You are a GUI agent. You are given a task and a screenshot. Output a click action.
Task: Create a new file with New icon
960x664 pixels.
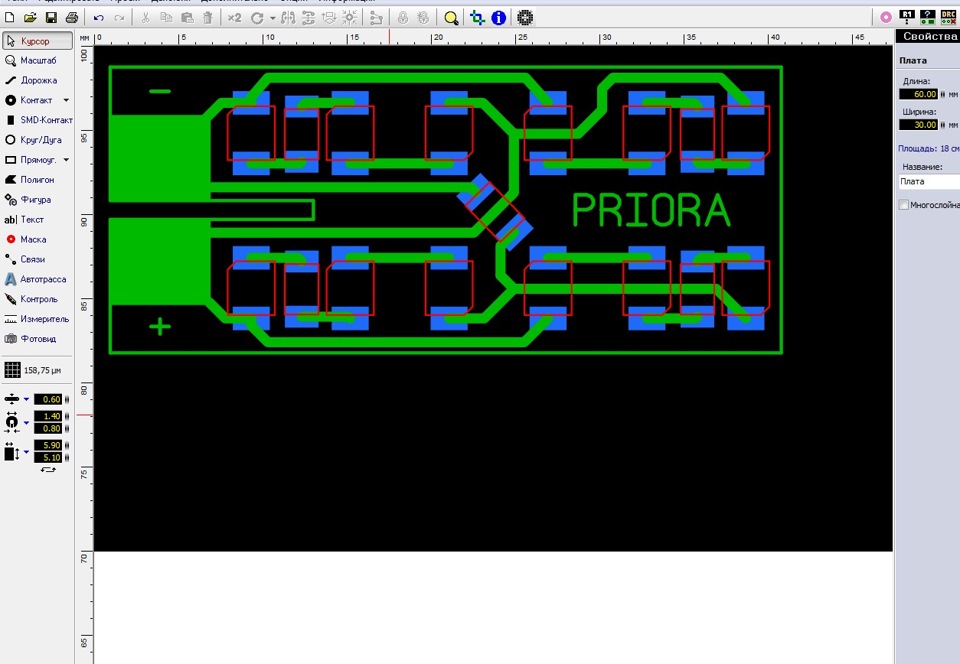point(10,18)
